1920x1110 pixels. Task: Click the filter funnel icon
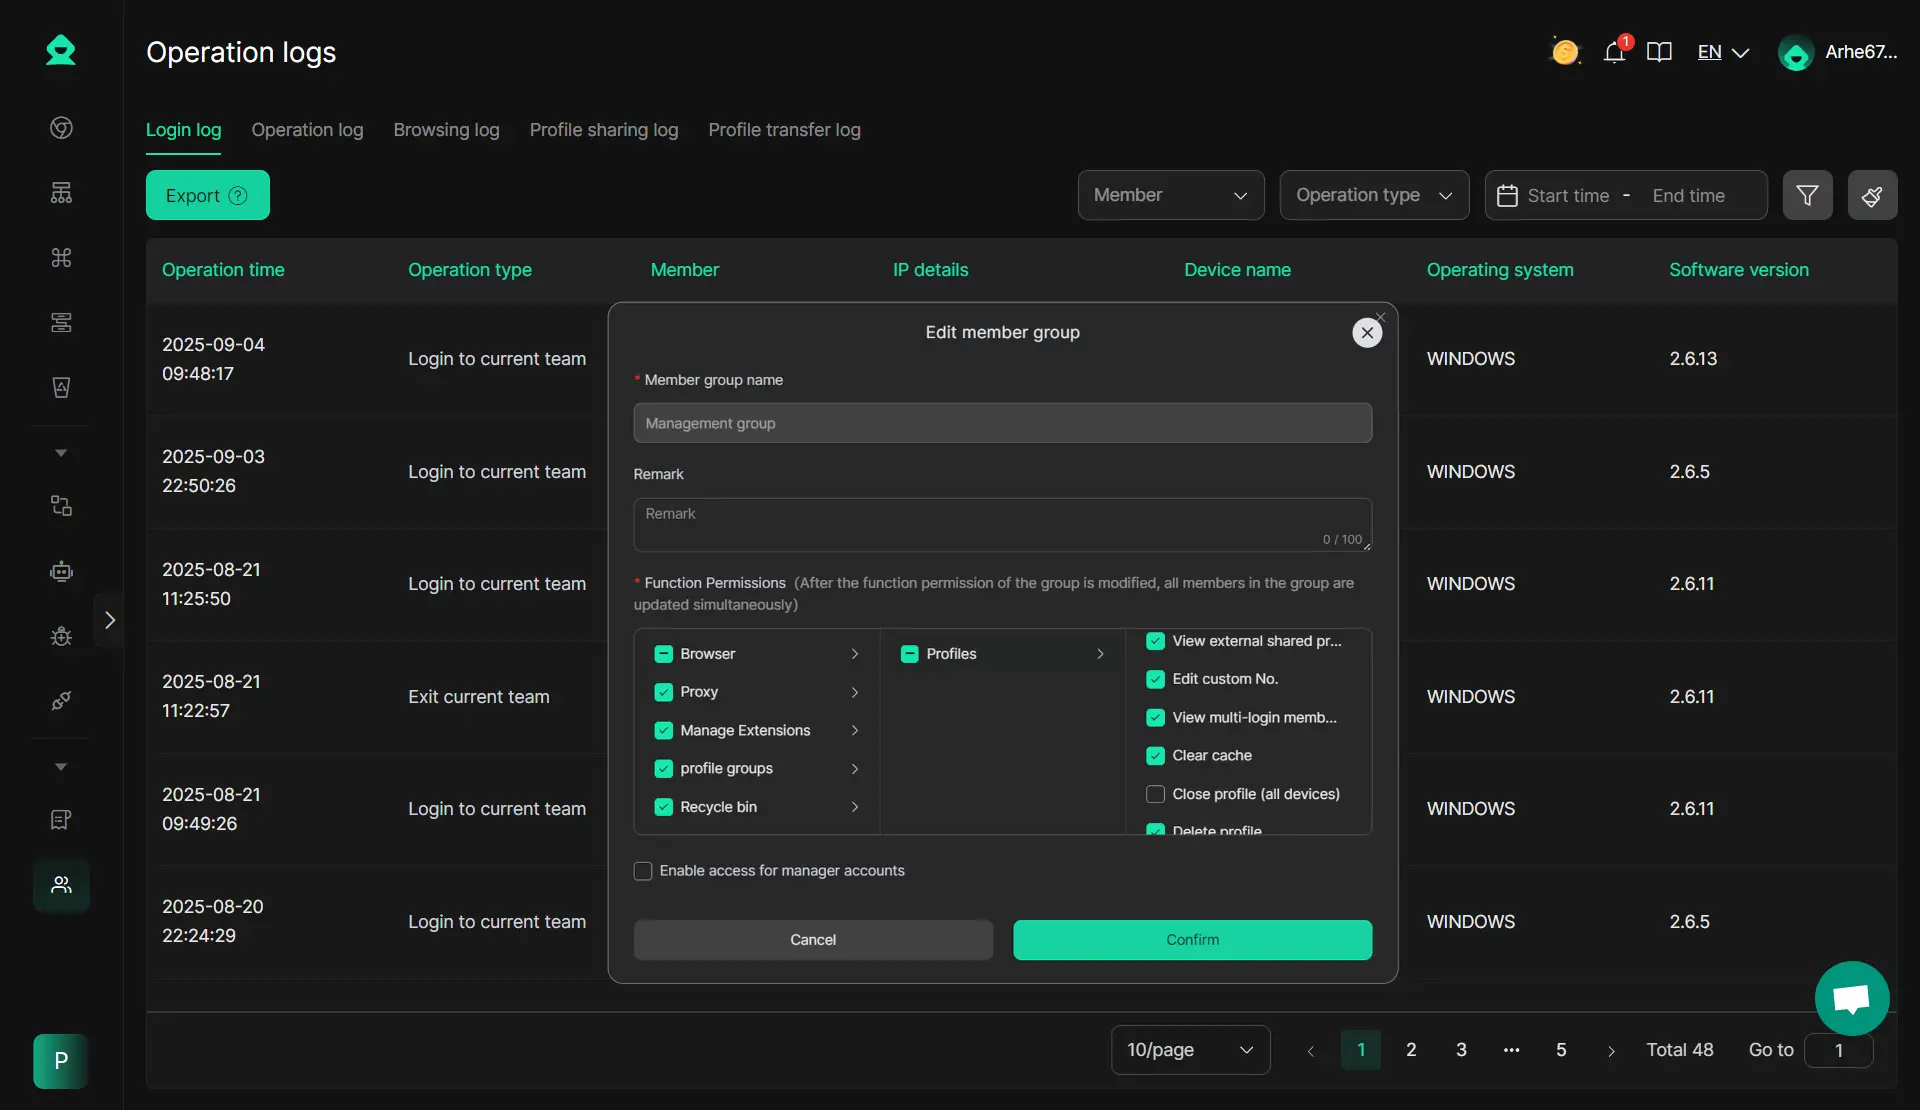point(1807,195)
